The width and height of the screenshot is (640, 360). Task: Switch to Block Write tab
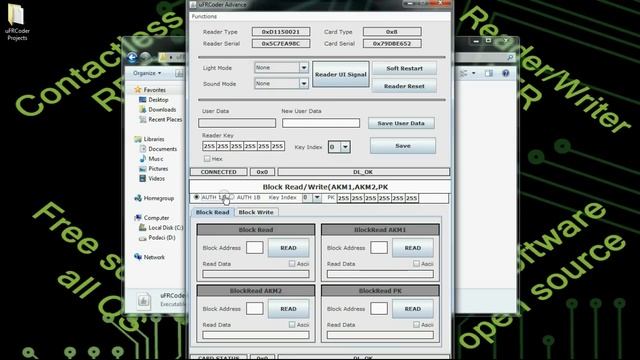pos(256,212)
